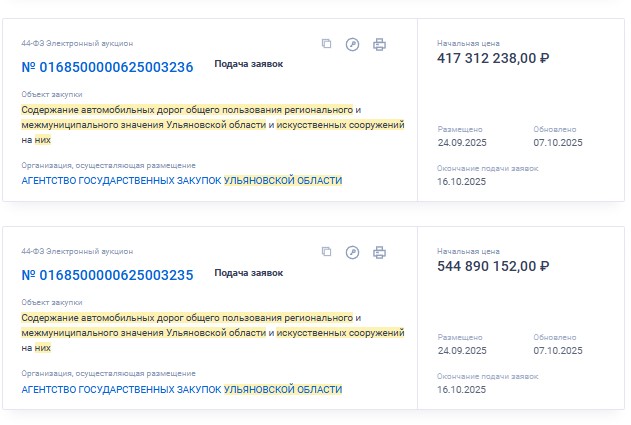Open tender link № 0168500000625003235
This screenshot has height=425, width=631.
(x=108, y=275)
